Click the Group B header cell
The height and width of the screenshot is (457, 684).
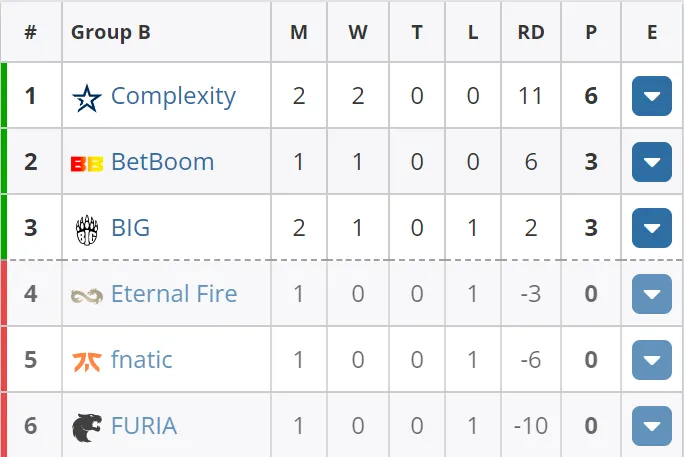point(166,32)
